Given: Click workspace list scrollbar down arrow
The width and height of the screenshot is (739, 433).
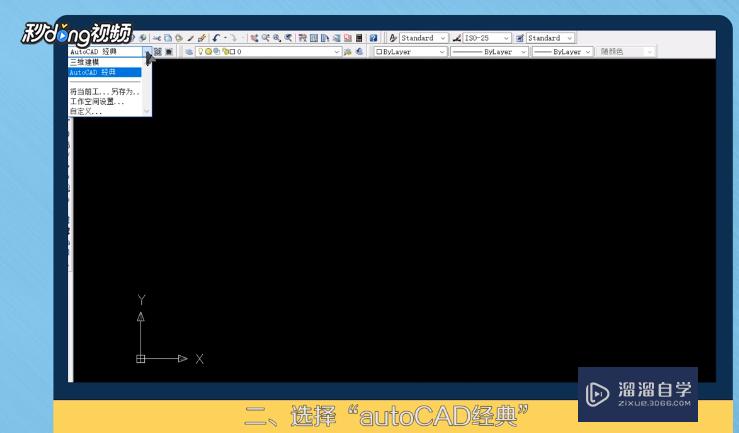Looking at the screenshot, I should click(x=147, y=111).
